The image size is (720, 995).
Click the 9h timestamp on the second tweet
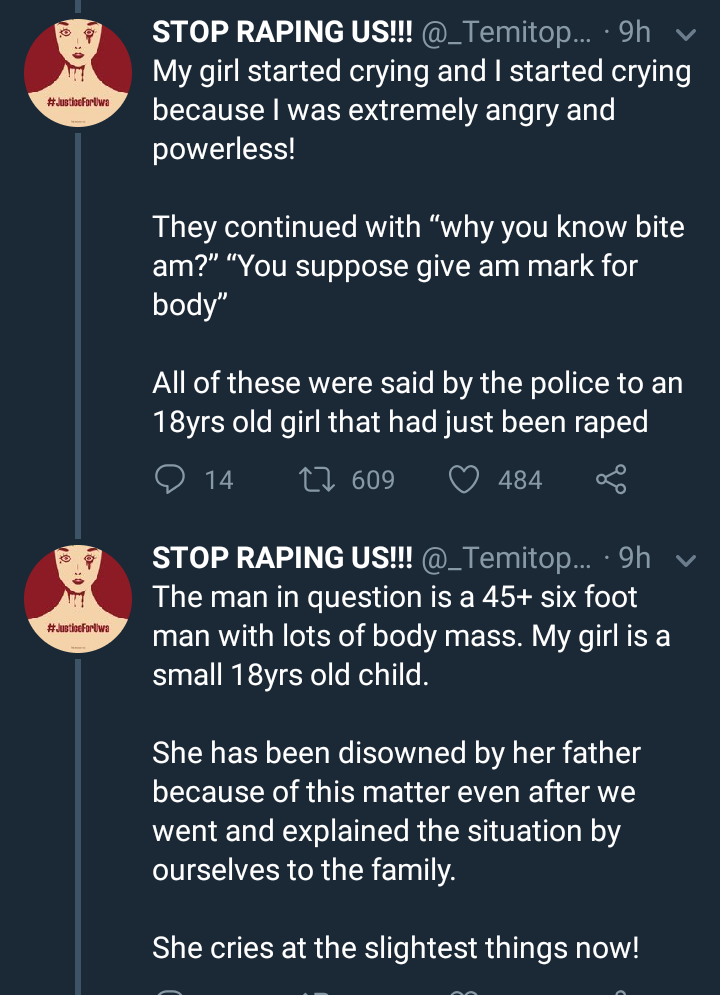coord(635,559)
